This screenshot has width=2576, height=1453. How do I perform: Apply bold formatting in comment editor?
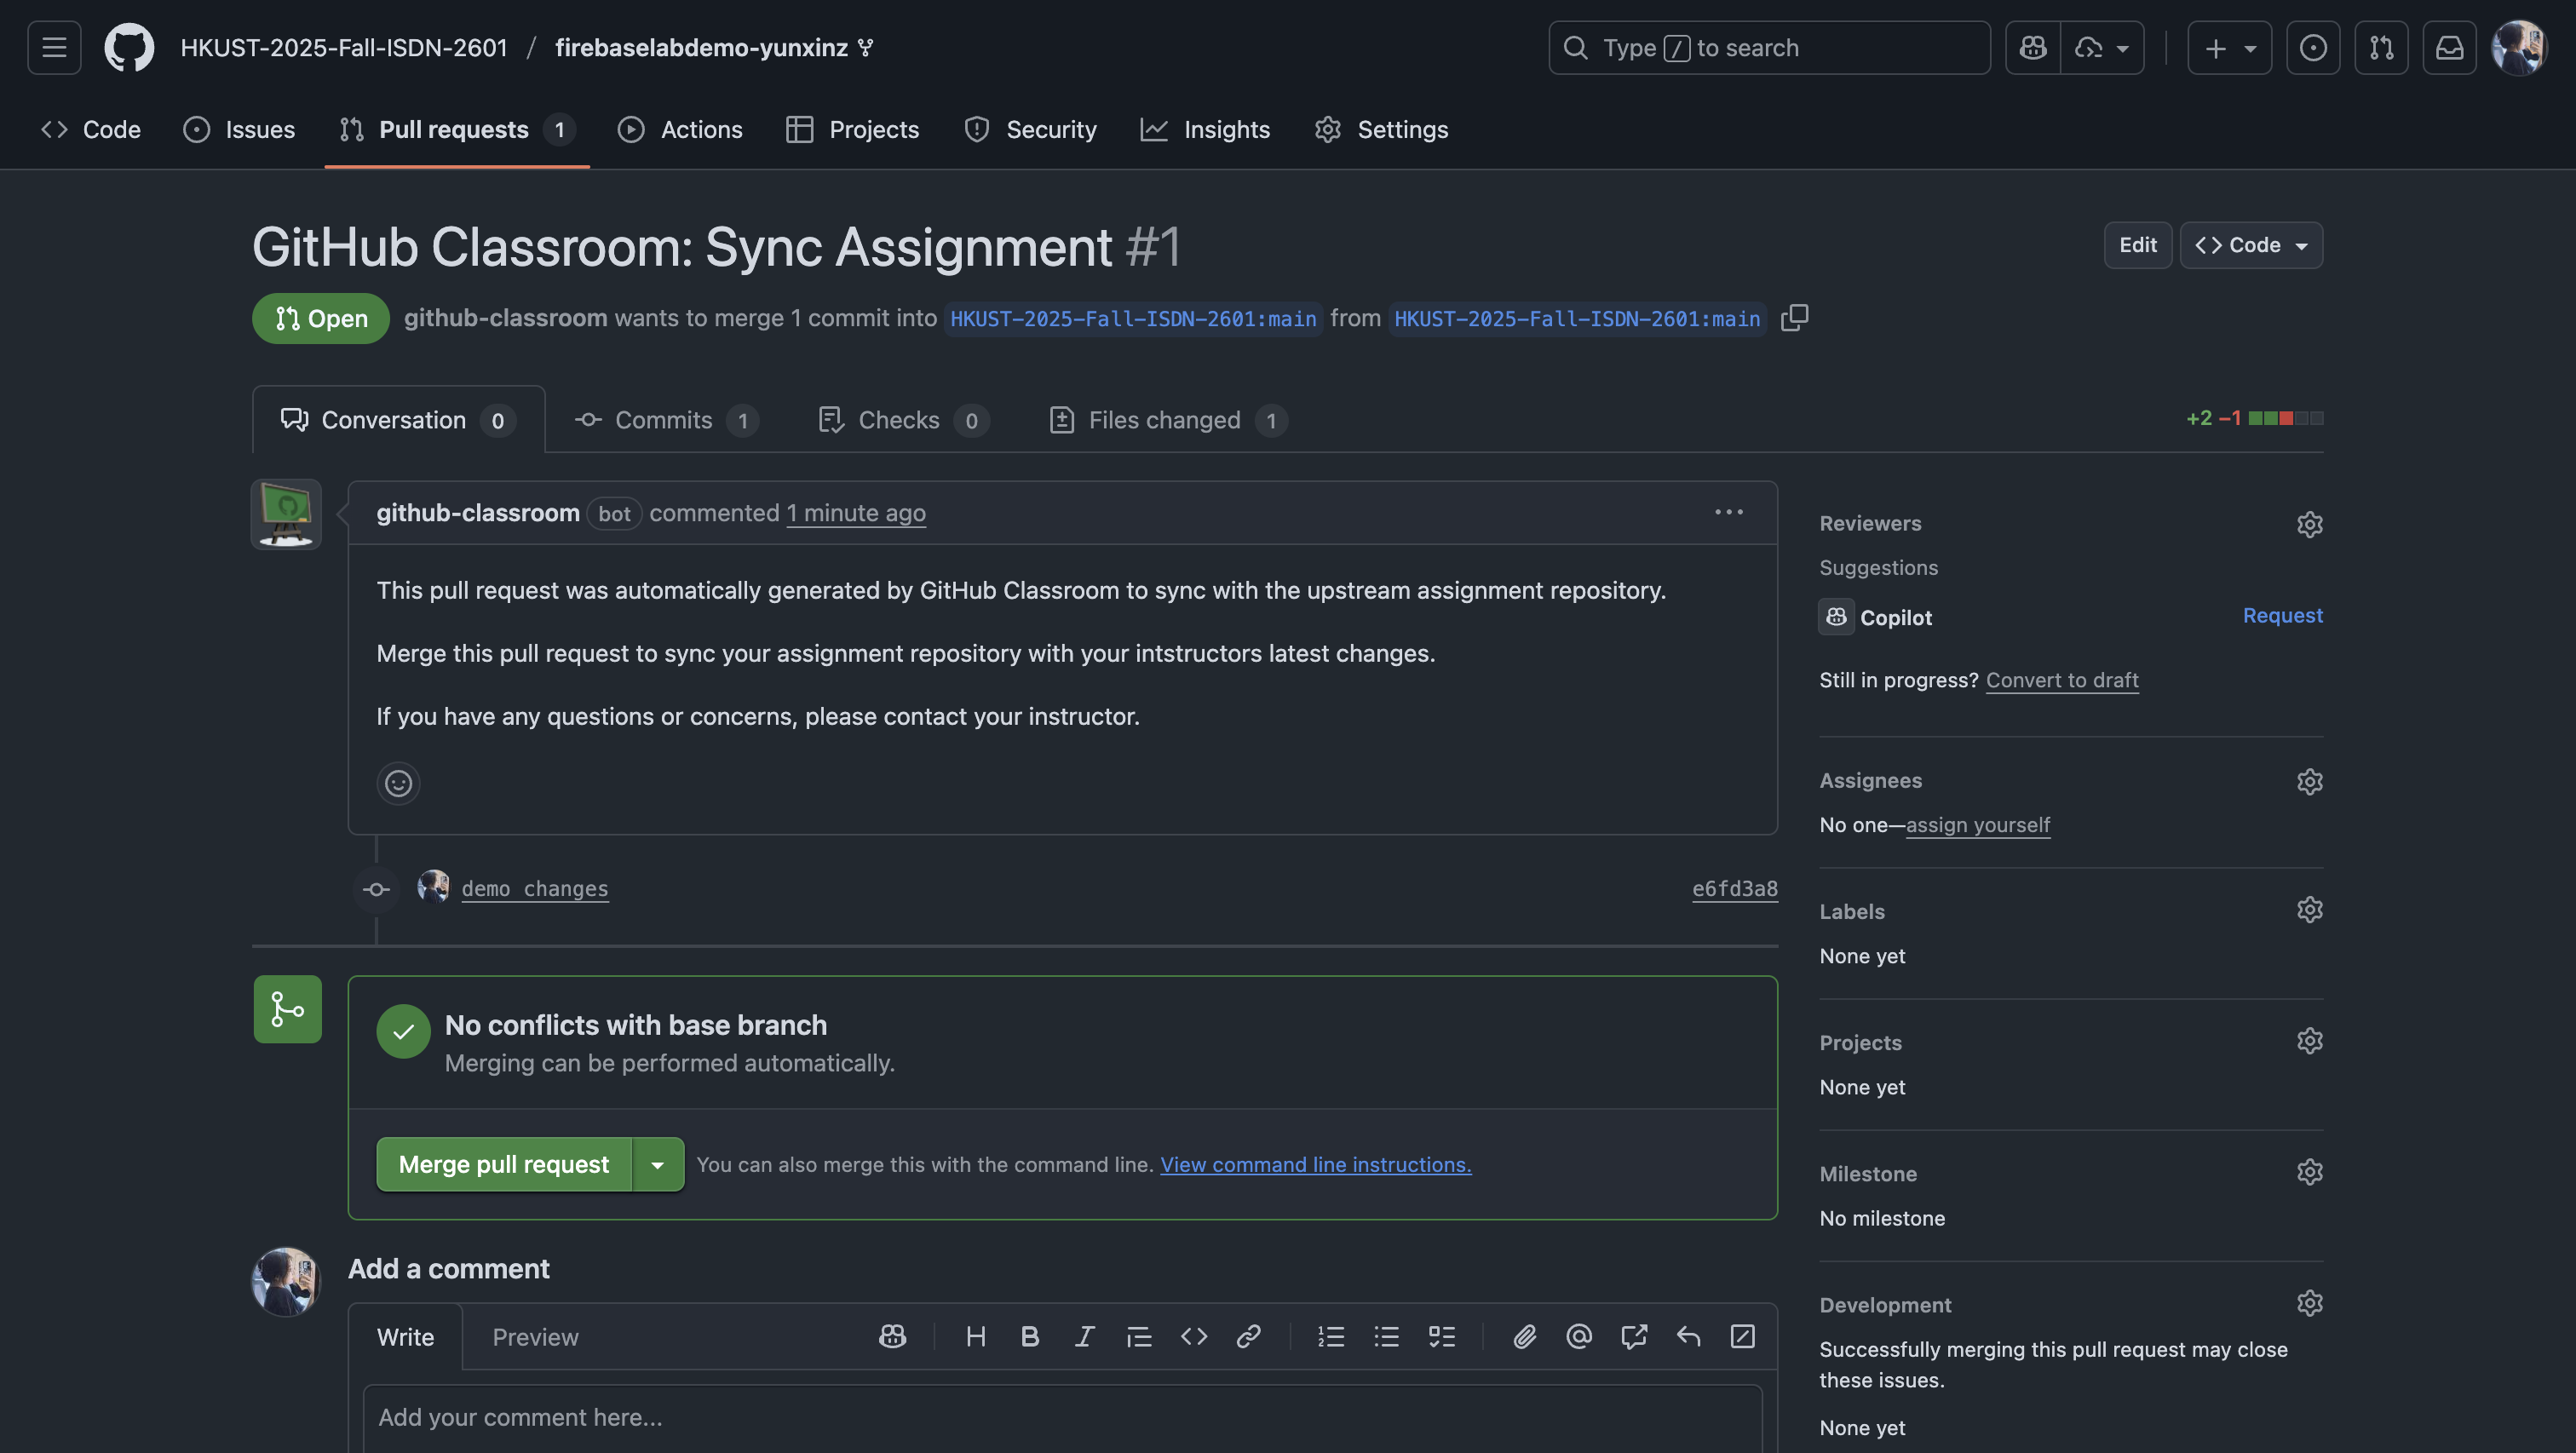coord(1030,1337)
